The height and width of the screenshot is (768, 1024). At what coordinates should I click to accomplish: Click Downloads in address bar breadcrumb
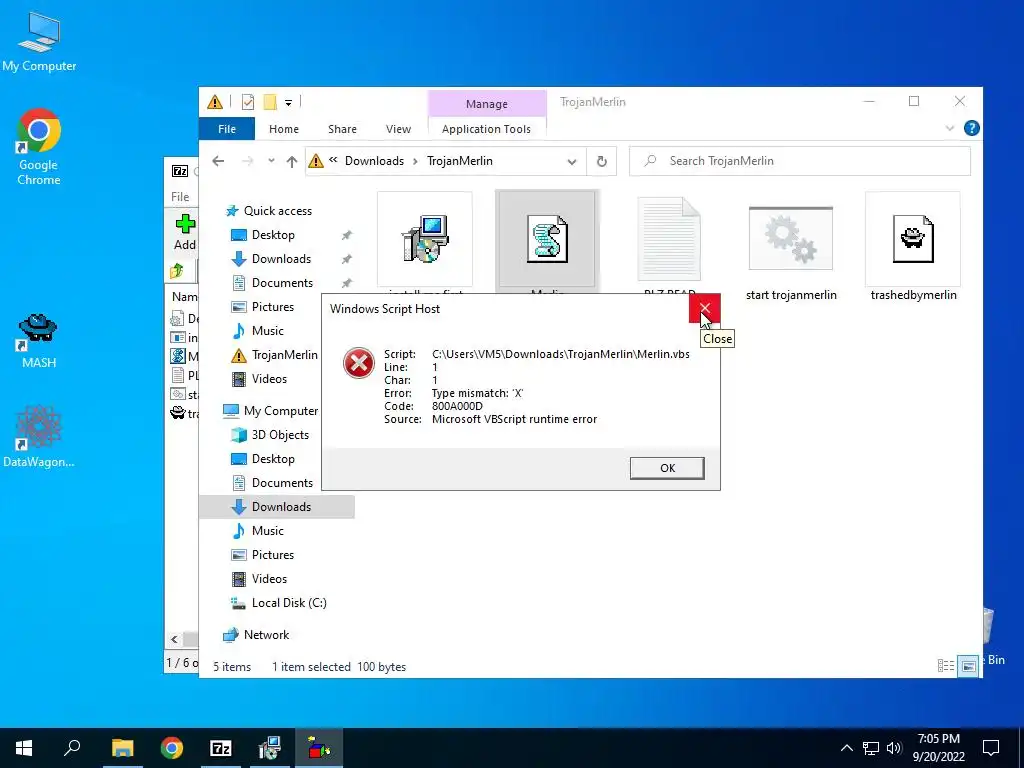click(x=374, y=161)
